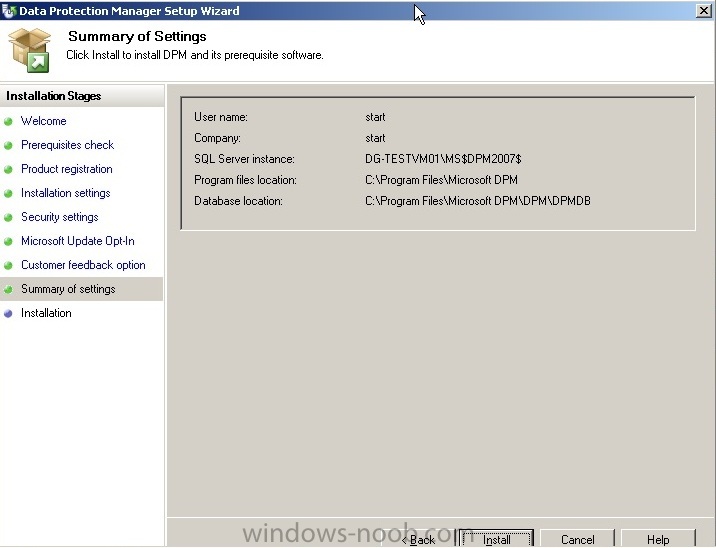Image resolution: width=716 pixels, height=548 pixels.
Task: Click green bullet next to Microsoft Update Opt-In
Action: click(8, 242)
